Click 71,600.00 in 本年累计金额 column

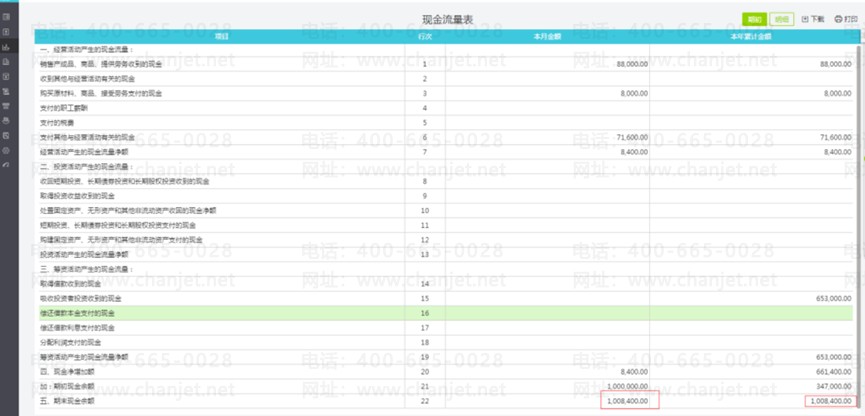836,137
